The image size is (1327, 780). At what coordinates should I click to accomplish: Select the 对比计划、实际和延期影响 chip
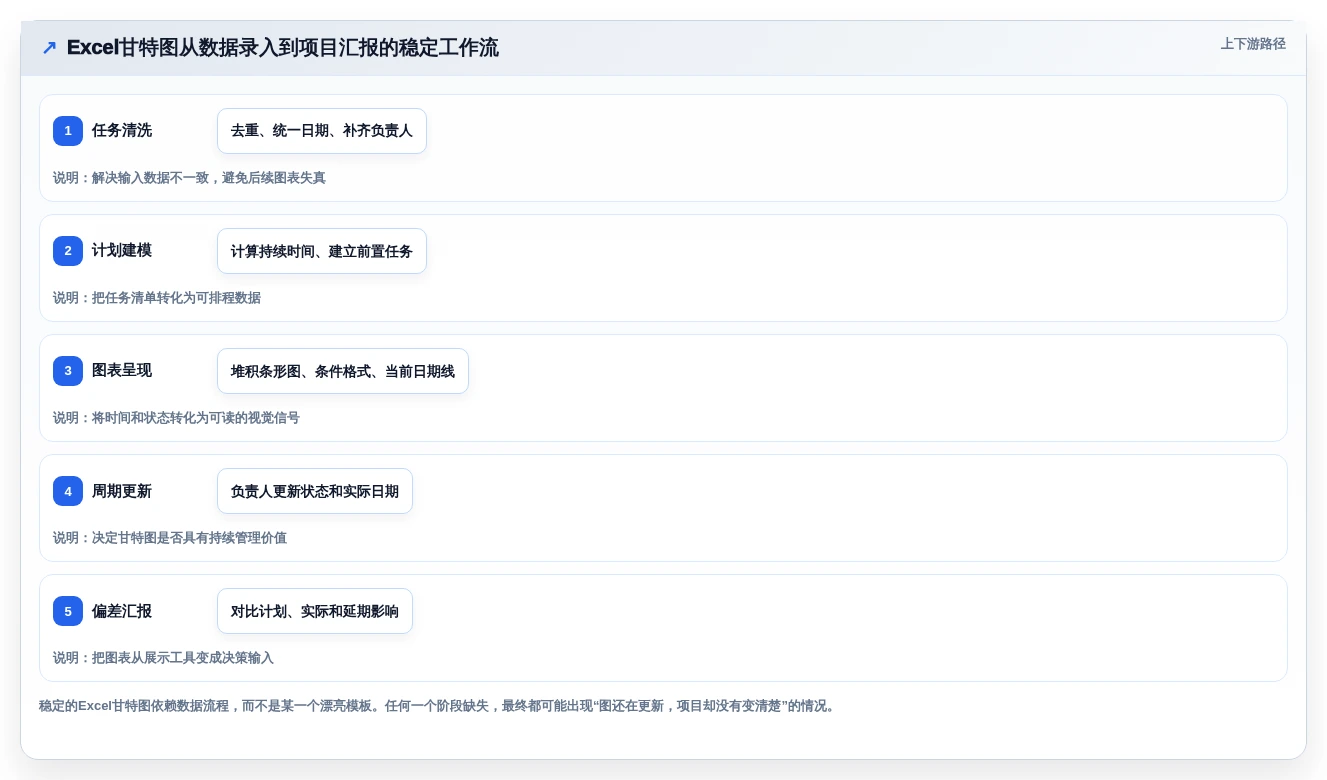click(x=315, y=611)
